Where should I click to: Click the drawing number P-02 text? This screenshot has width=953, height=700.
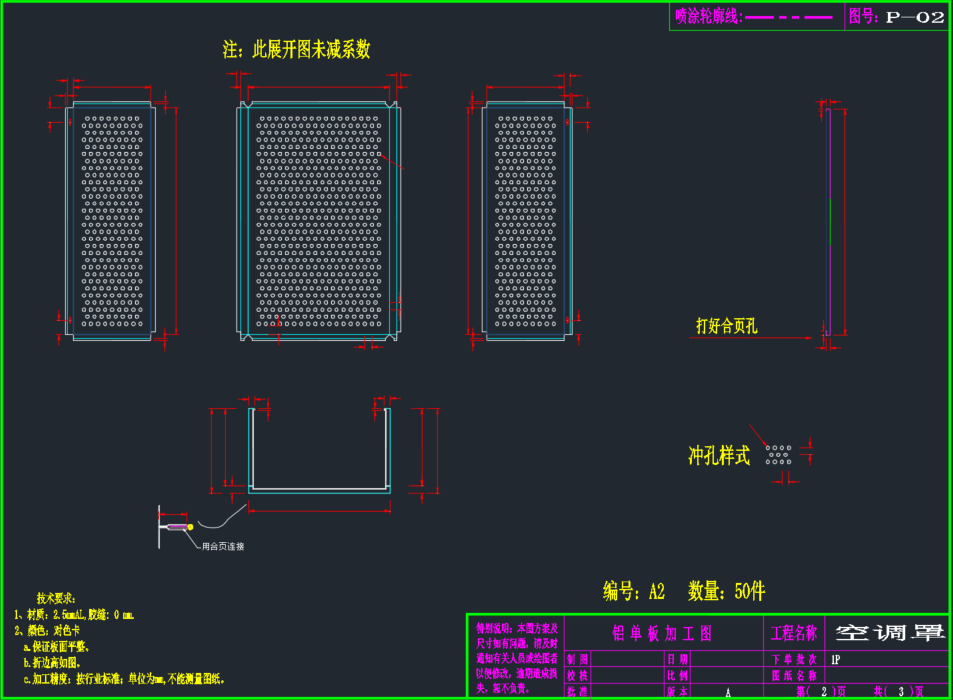914,17
